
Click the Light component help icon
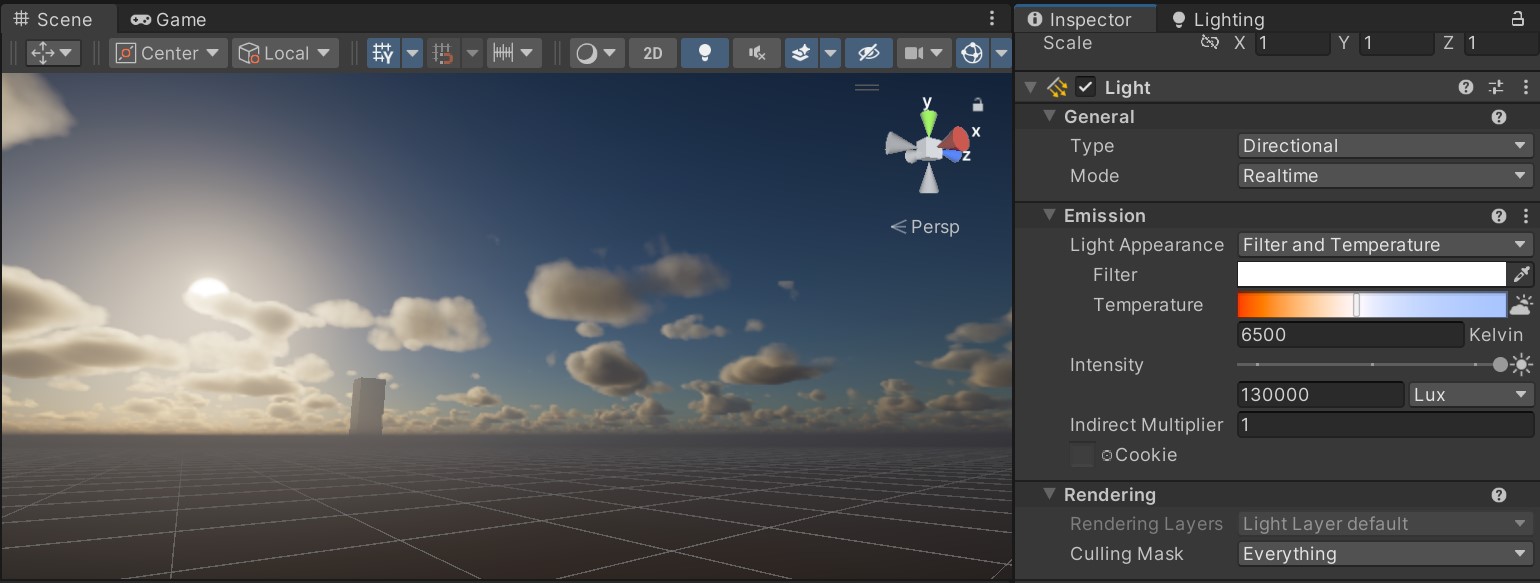tap(1465, 87)
